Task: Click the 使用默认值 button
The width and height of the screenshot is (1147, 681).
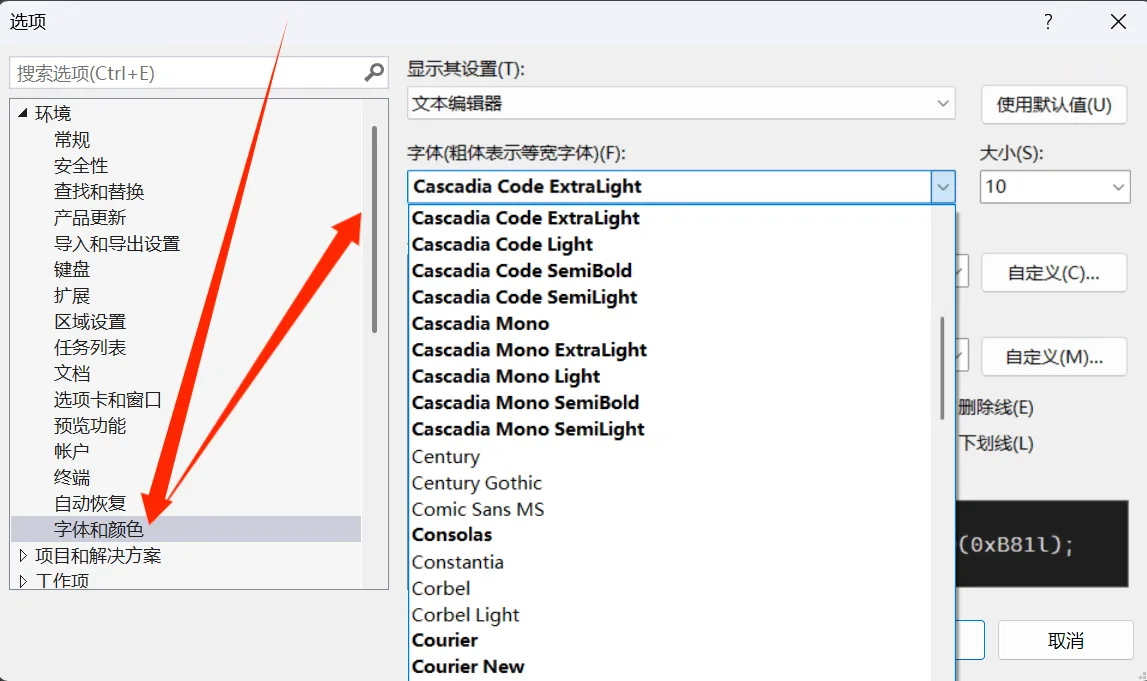Action: tap(1054, 104)
